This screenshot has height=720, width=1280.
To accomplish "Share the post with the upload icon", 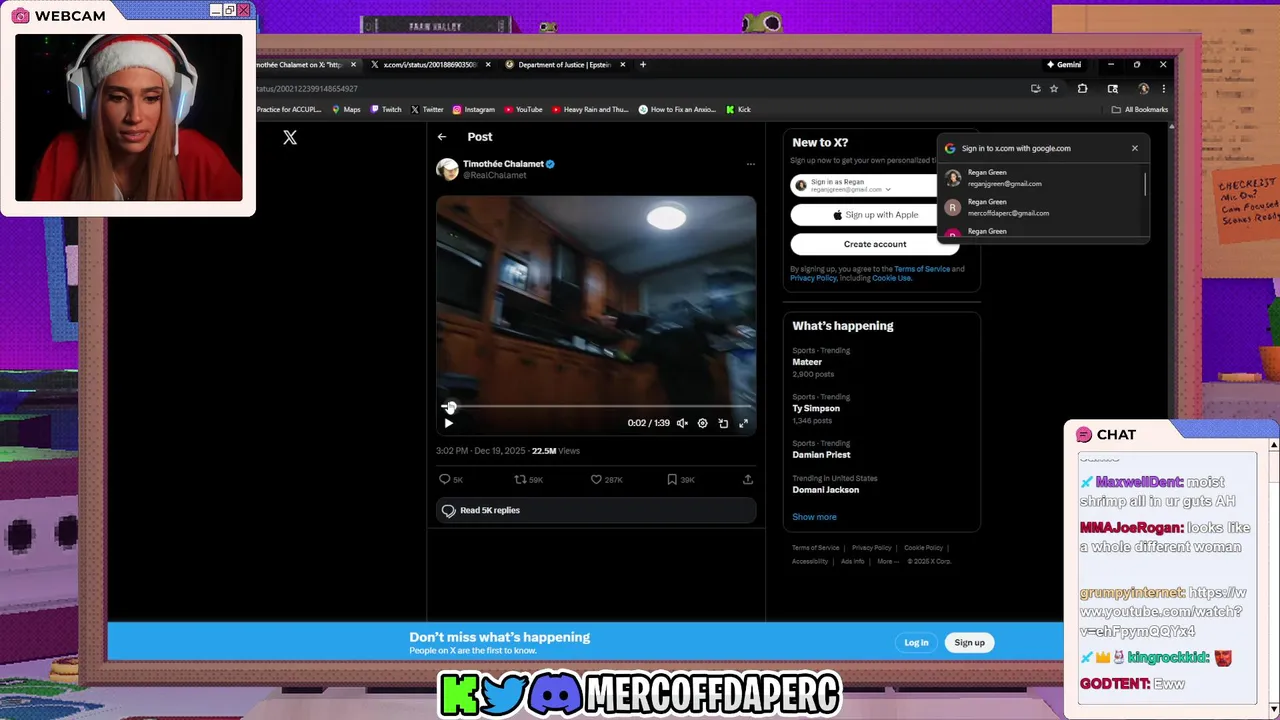I will [x=747, y=480].
